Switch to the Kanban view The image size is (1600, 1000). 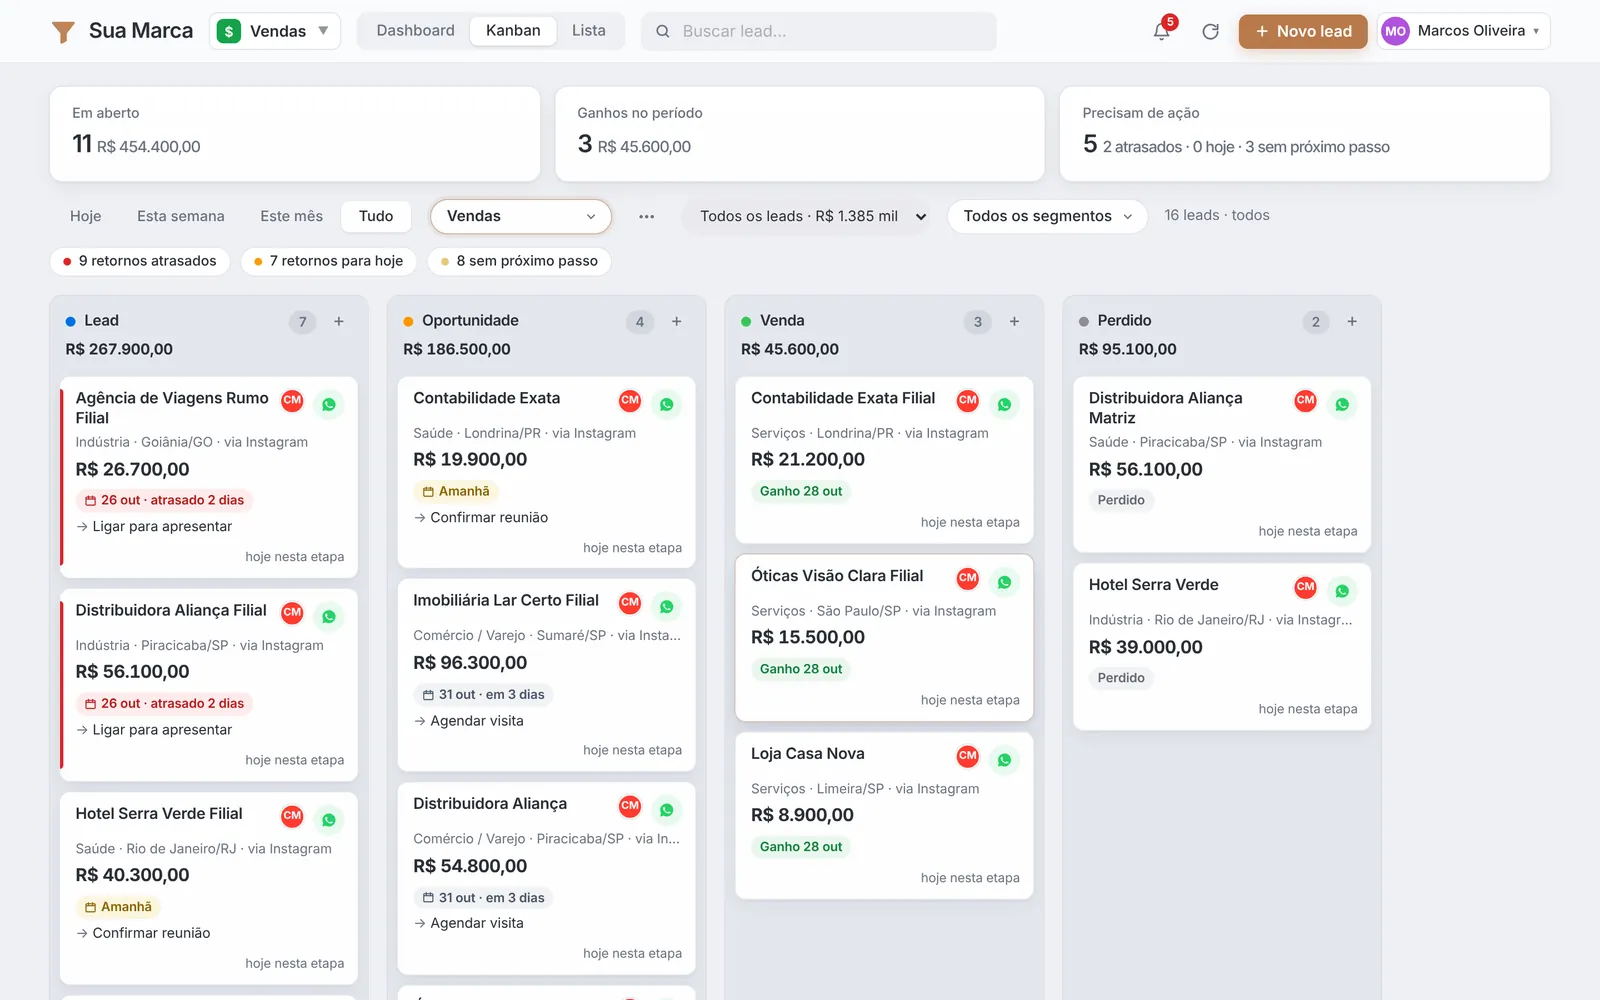click(x=513, y=31)
